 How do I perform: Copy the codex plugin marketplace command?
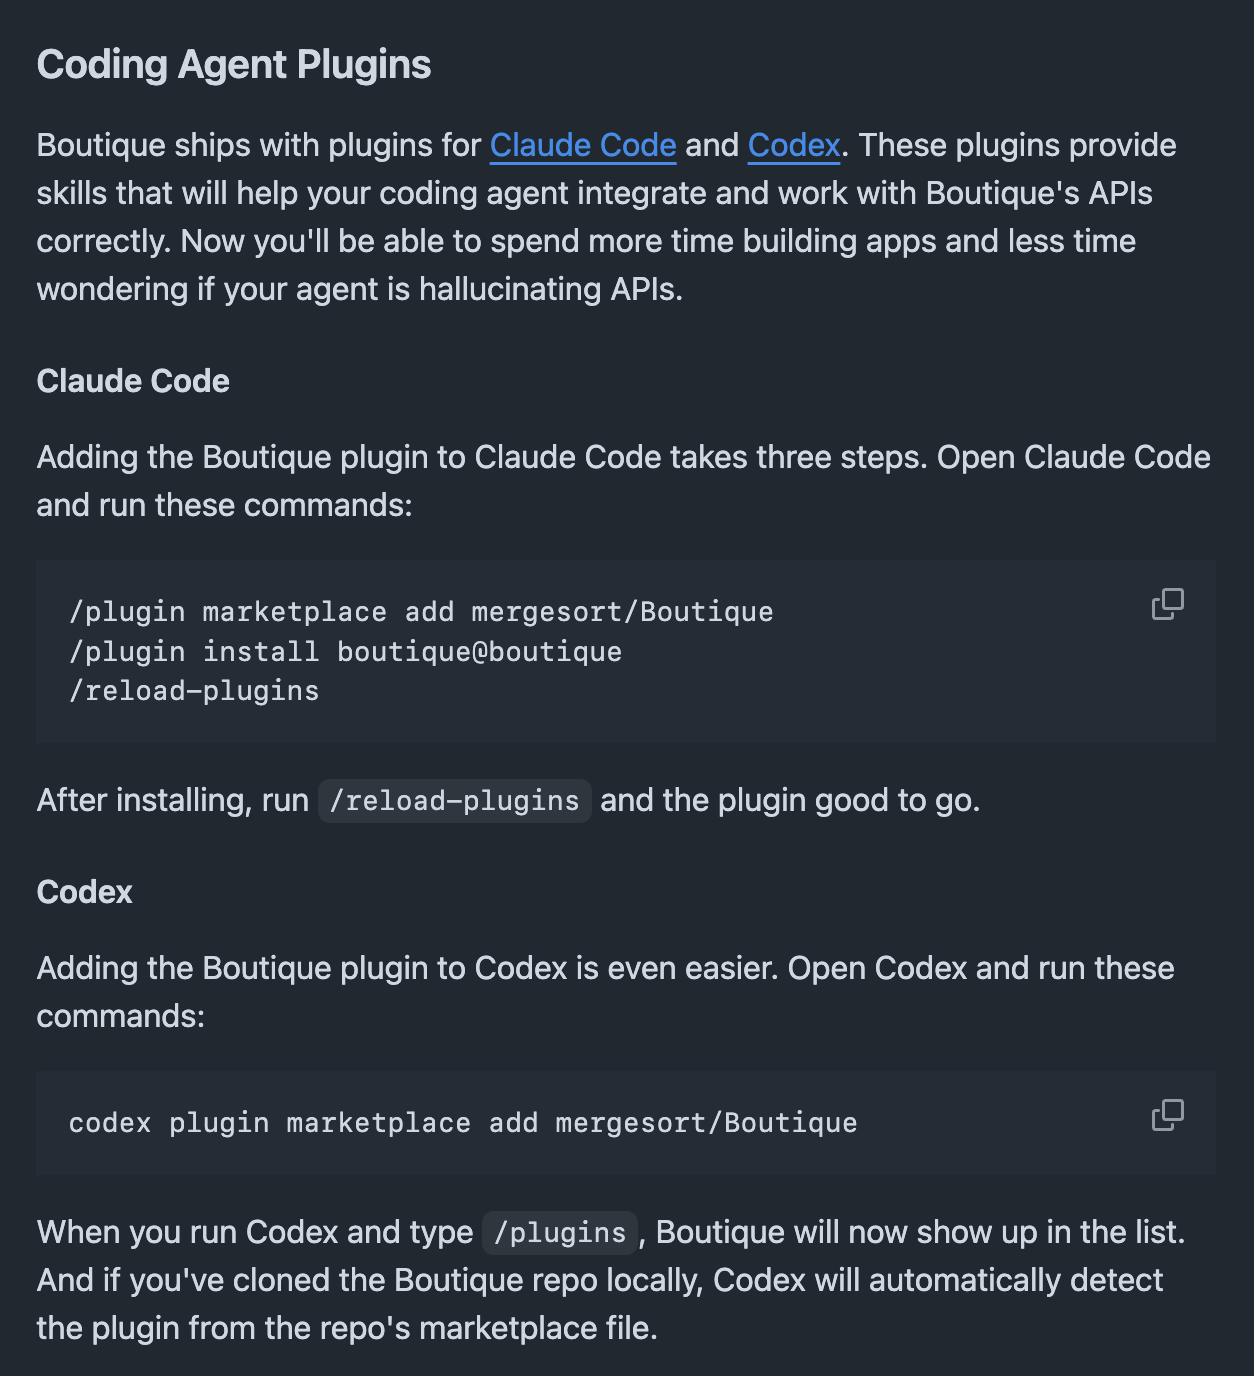point(1167,1115)
